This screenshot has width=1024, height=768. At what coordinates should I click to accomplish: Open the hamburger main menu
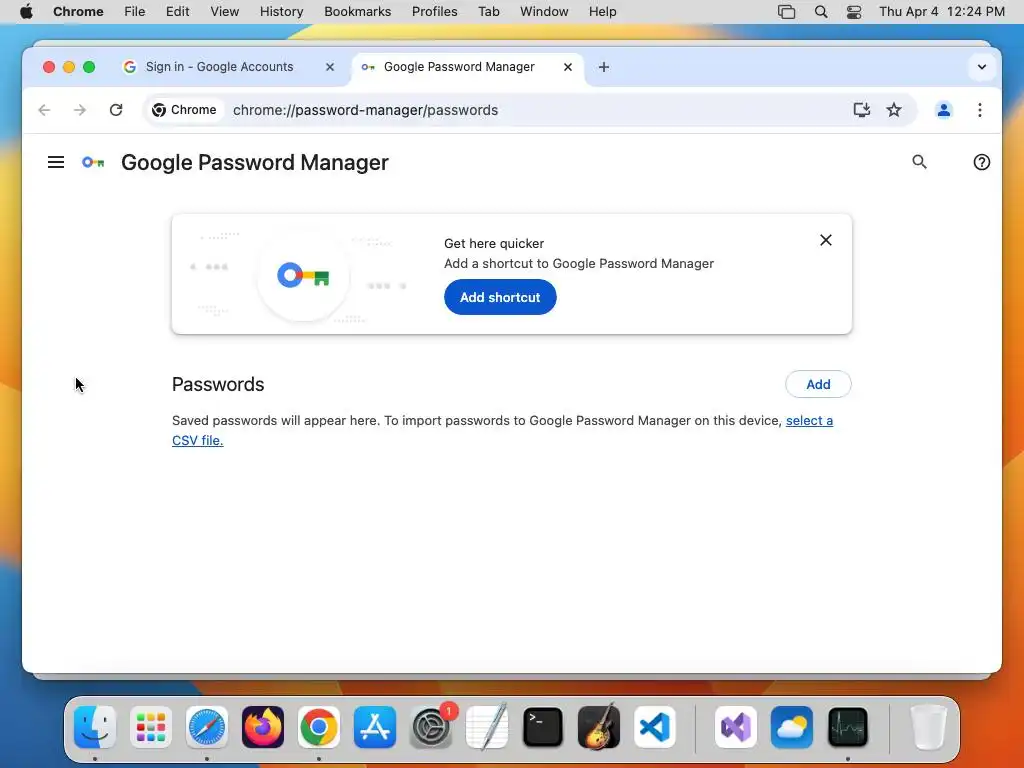(x=56, y=162)
